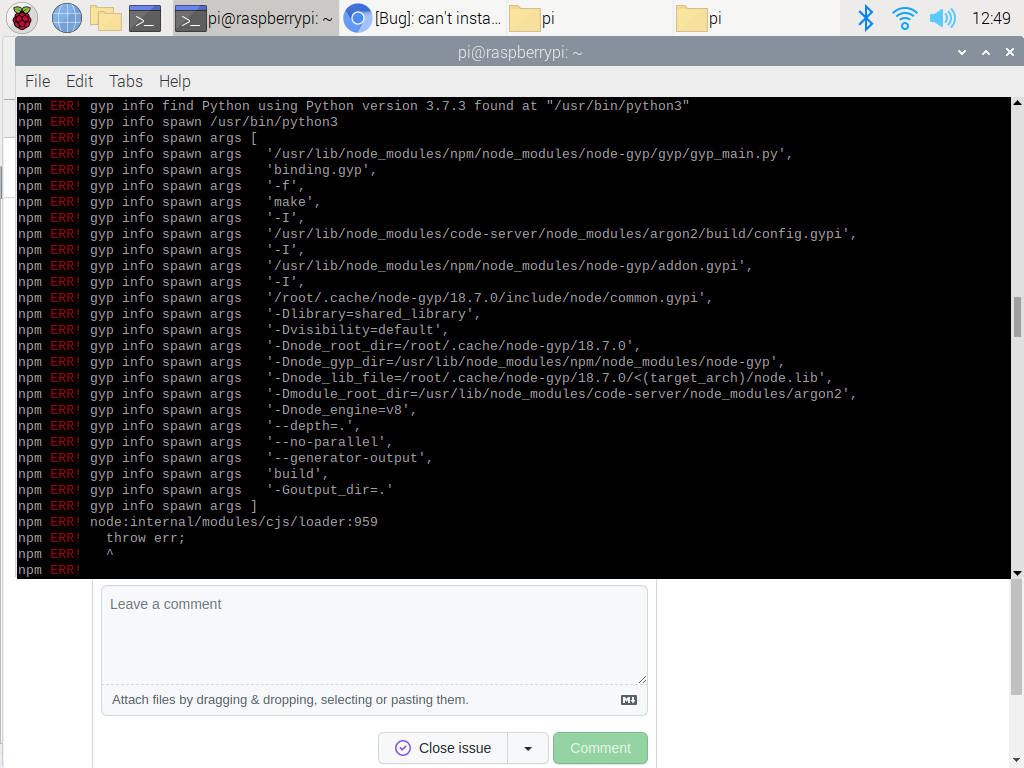The height and width of the screenshot is (768, 1024).
Task: Open the File Manager folder icon
Action: [106, 18]
